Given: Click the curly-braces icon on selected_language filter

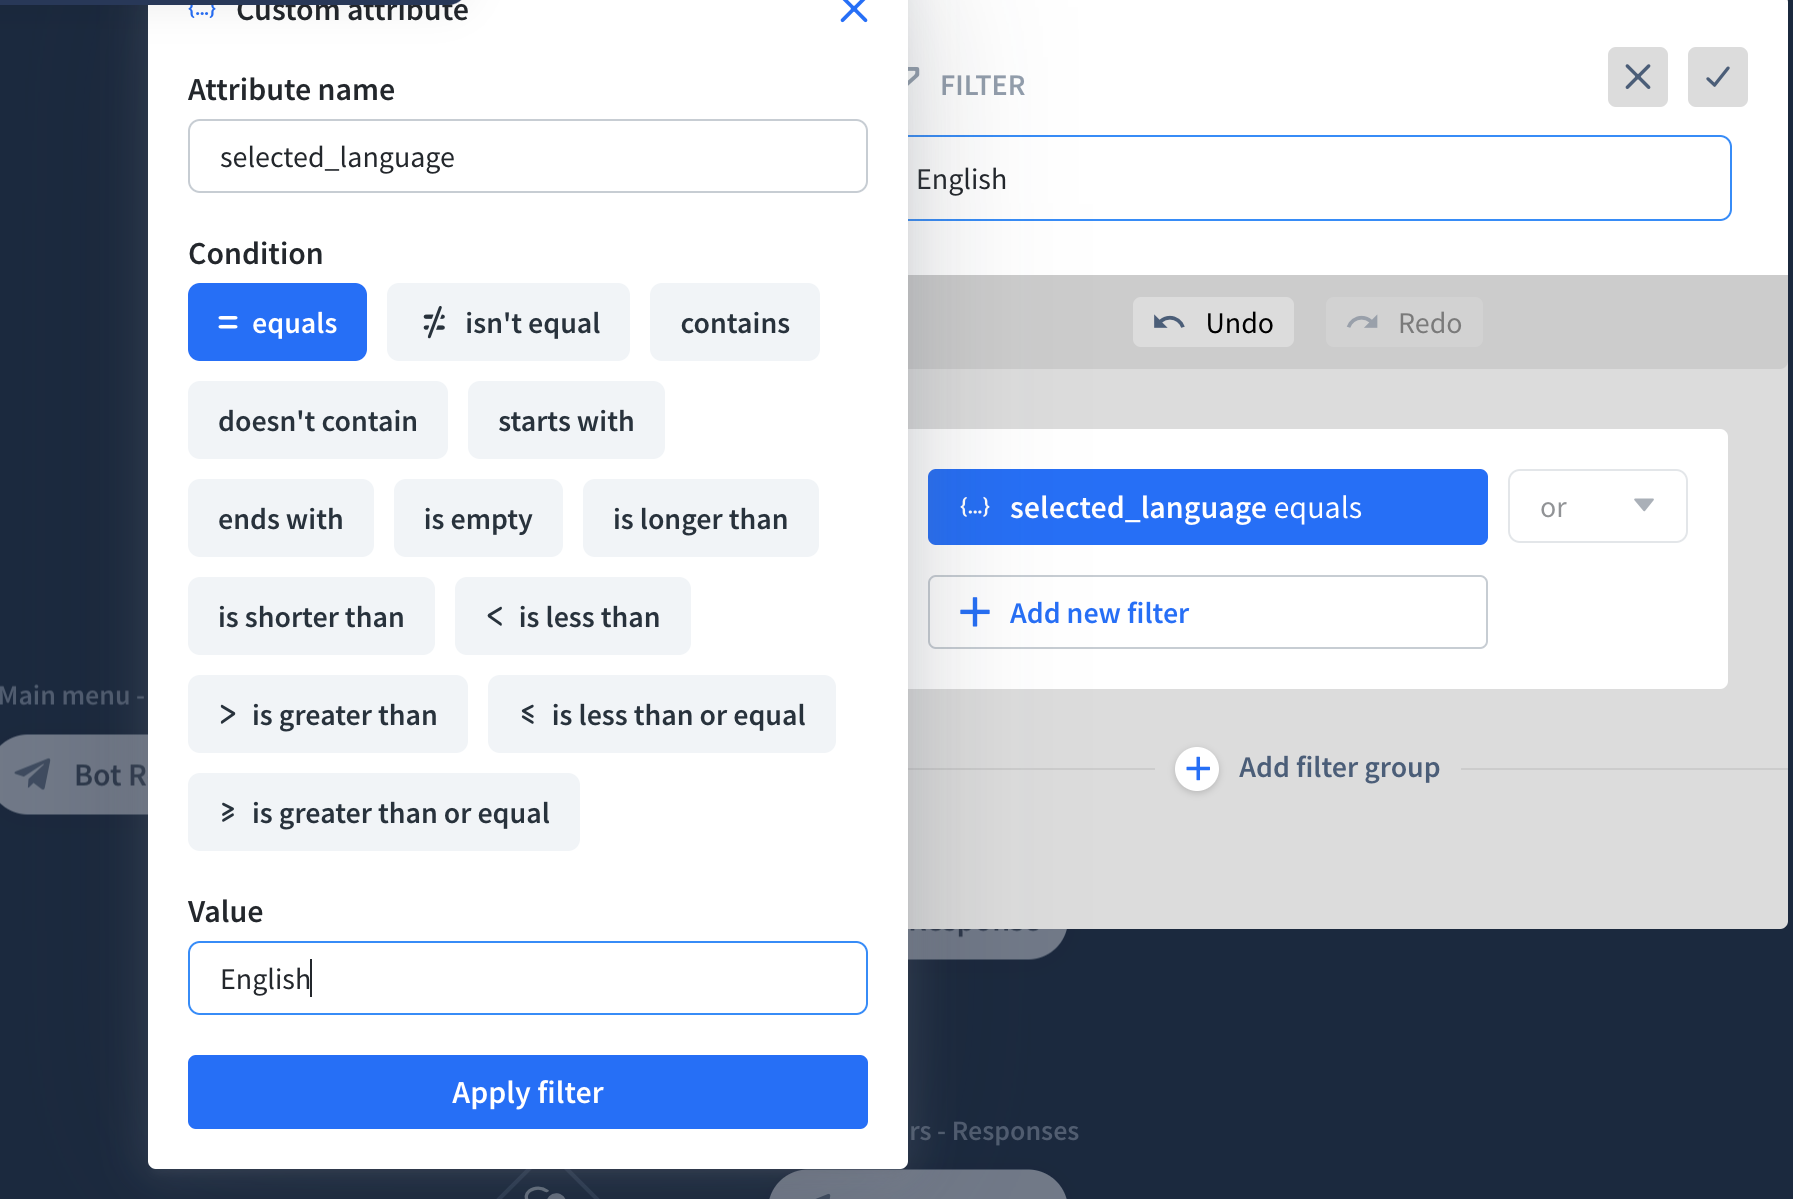Looking at the screenshot, I should pos(975,507).
